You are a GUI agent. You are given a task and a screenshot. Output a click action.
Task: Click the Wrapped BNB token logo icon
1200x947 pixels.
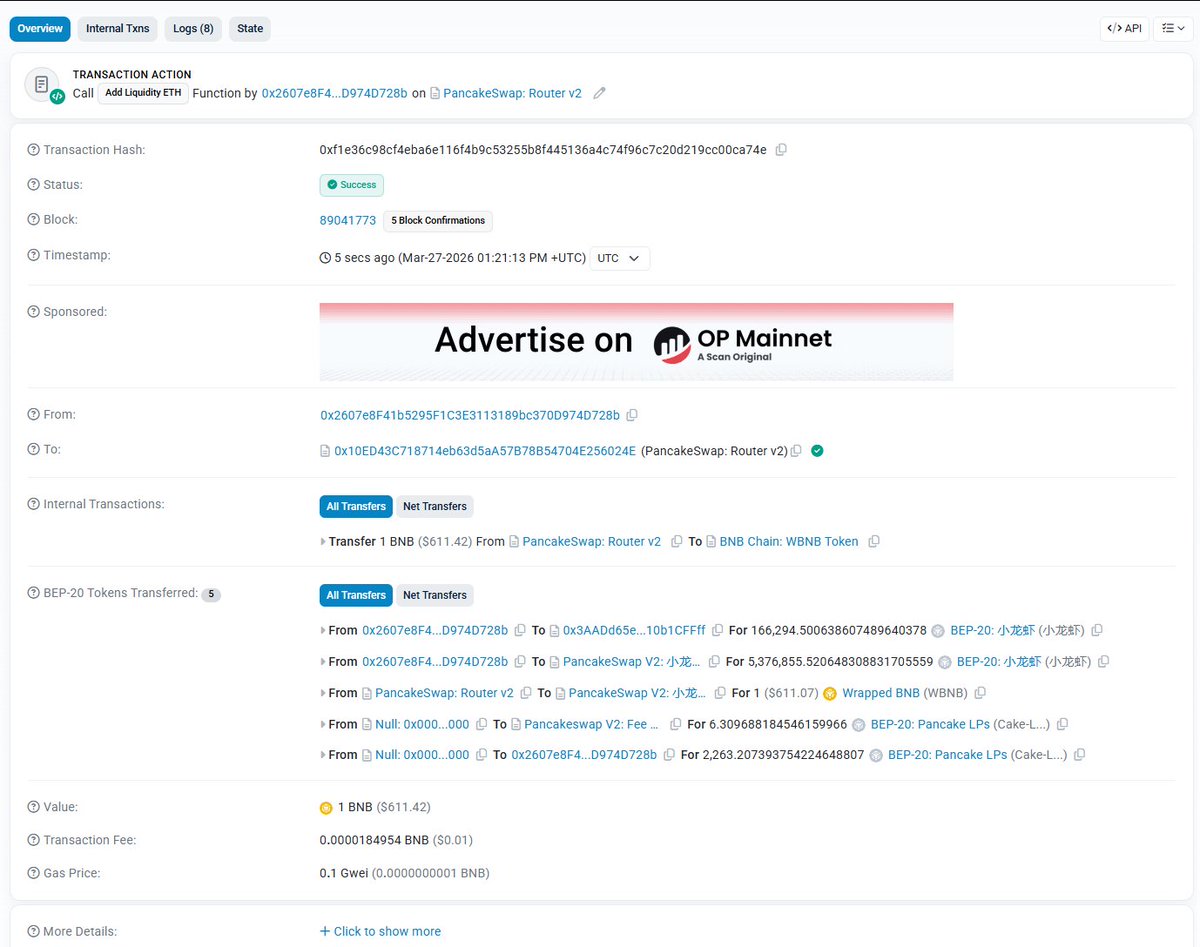pyautogui.click(x=830, y=693)
